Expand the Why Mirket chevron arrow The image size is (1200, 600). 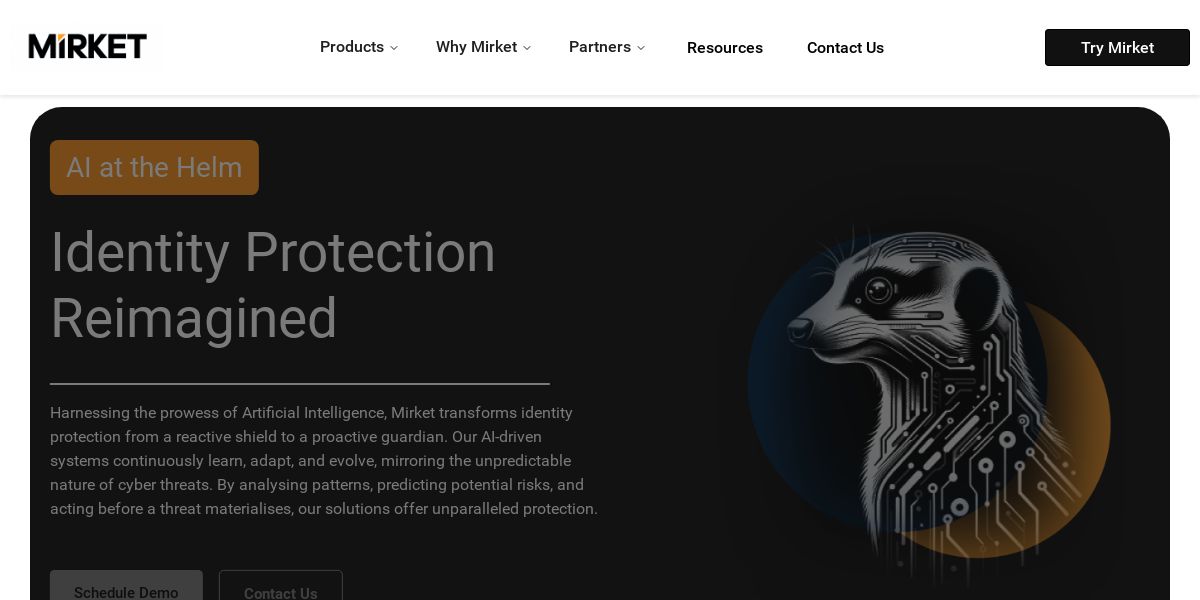[527, 48]
